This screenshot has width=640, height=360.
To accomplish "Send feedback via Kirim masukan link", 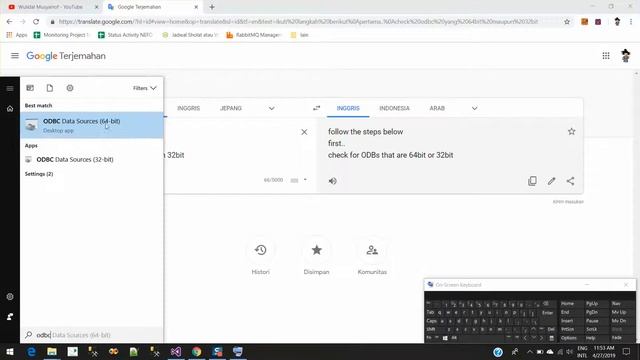I will coord(568,202).
